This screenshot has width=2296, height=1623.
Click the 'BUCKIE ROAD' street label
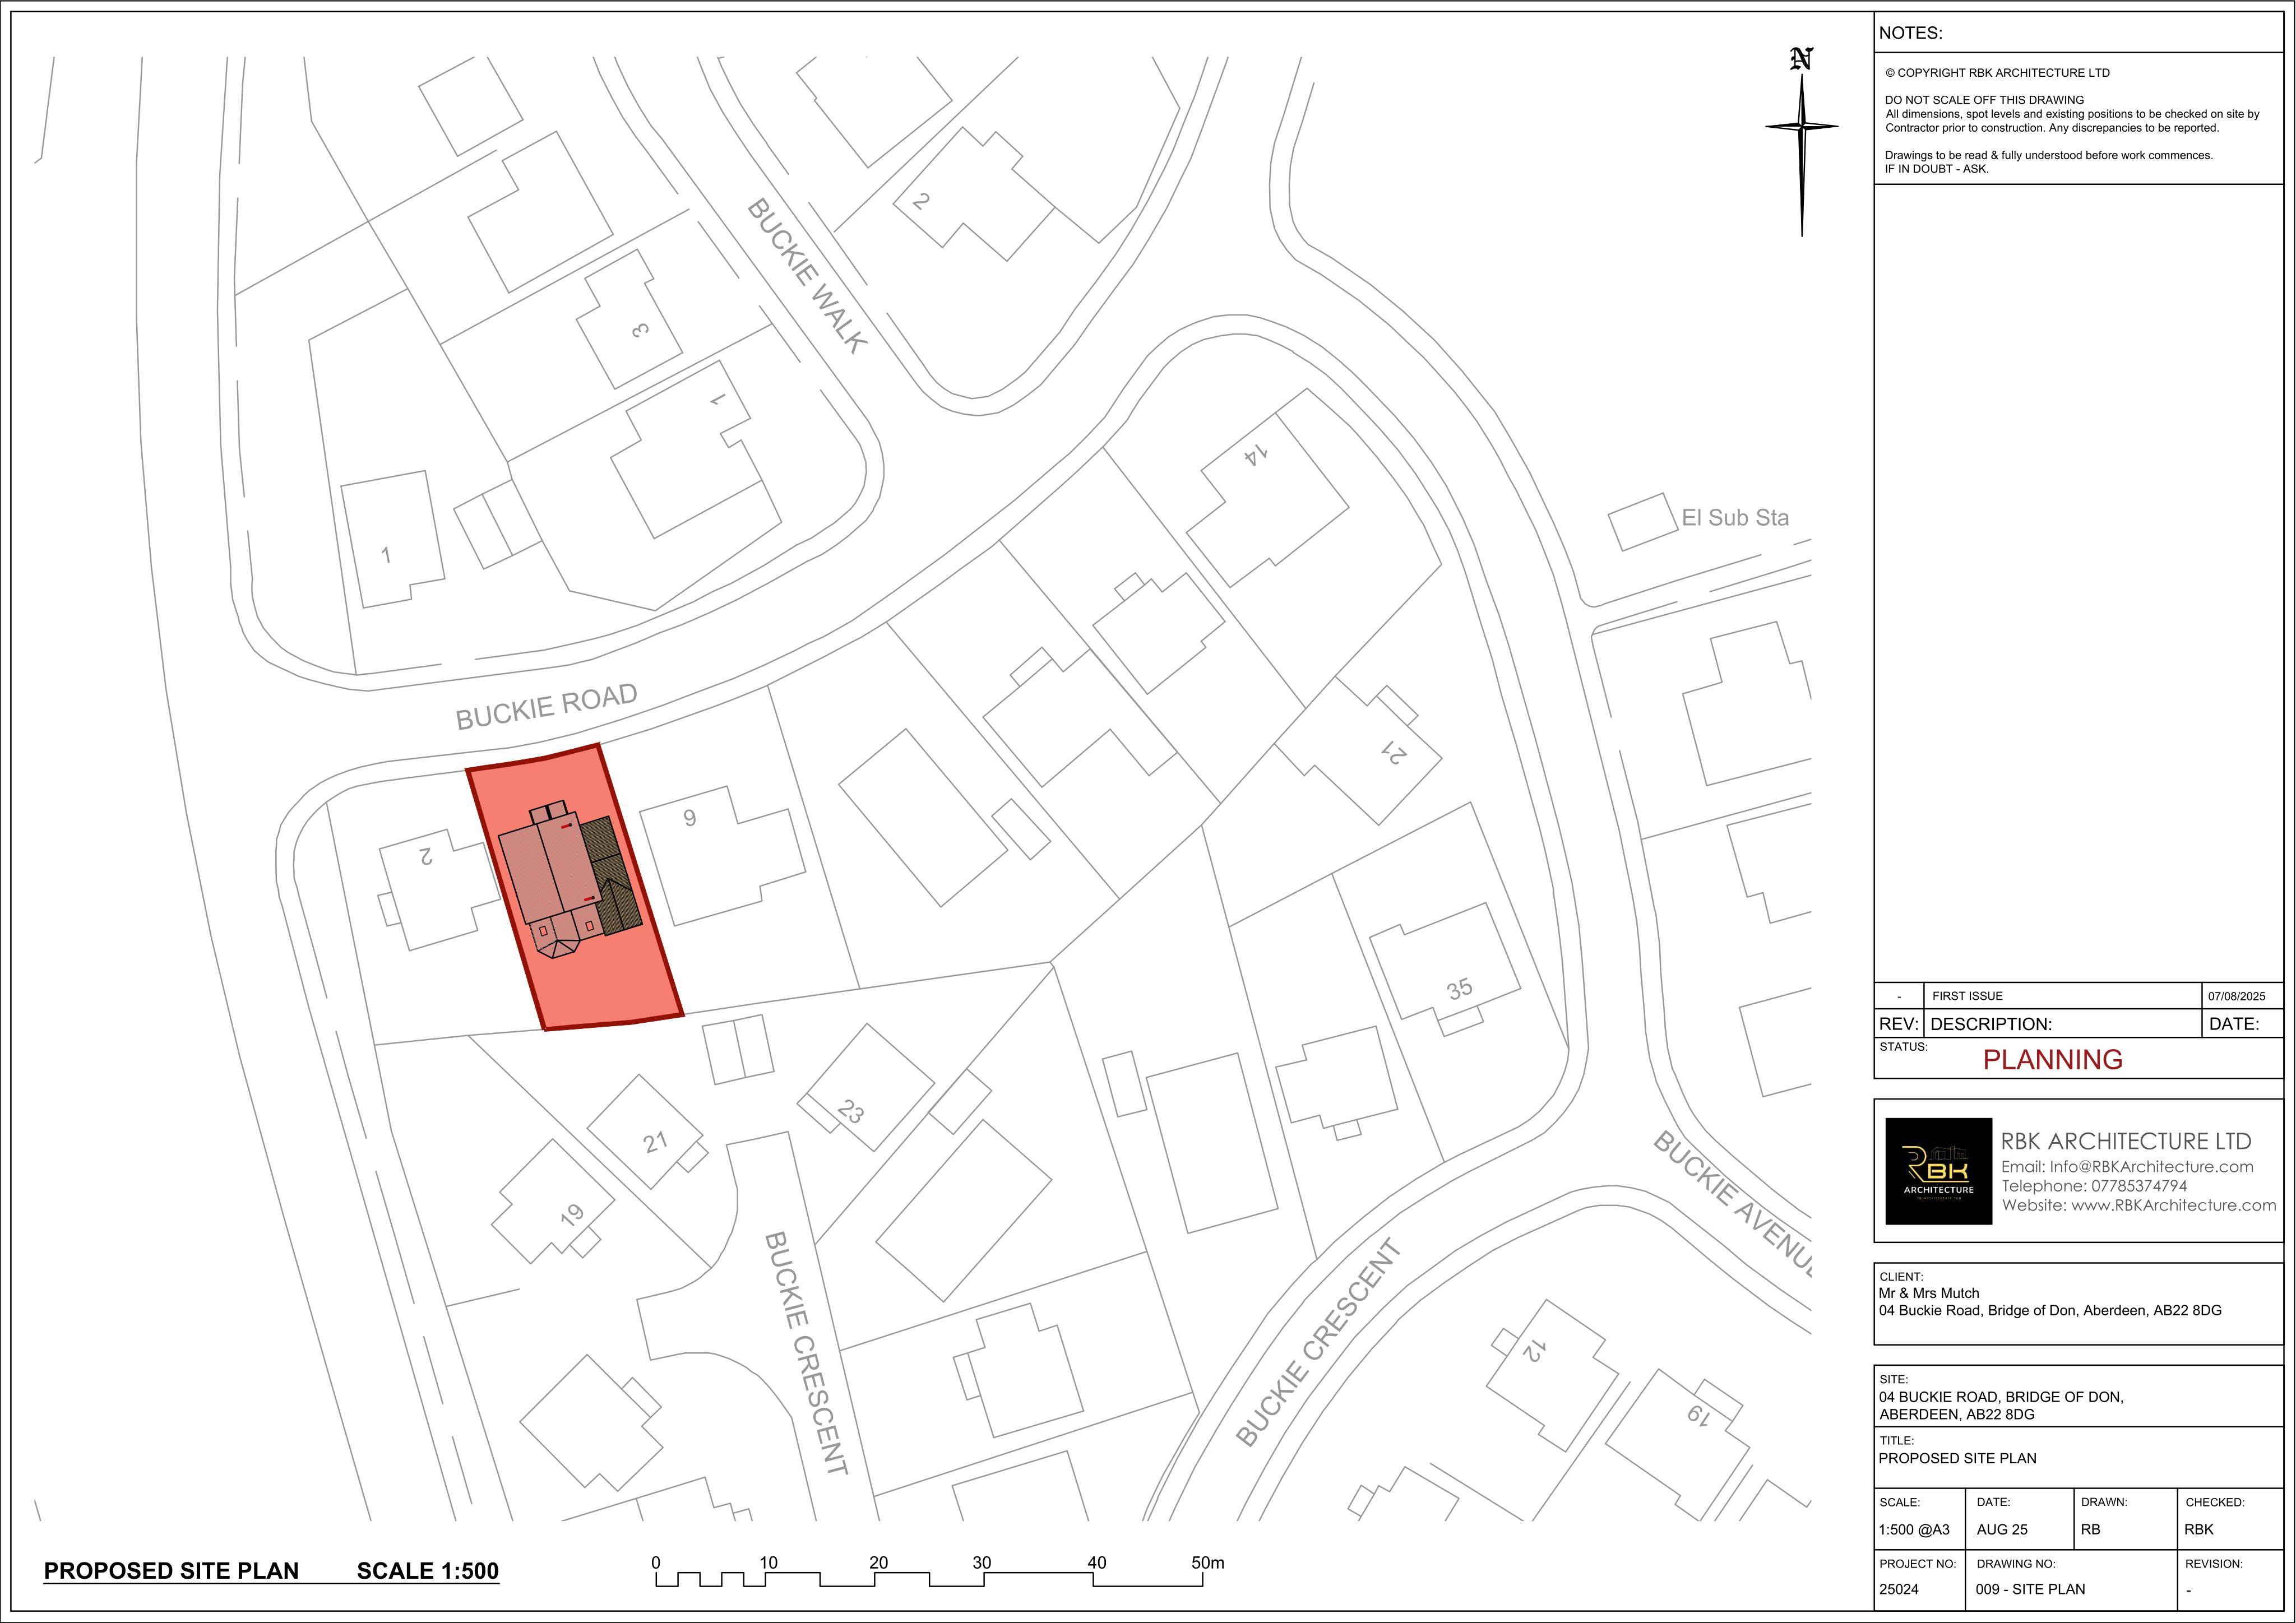546,706
